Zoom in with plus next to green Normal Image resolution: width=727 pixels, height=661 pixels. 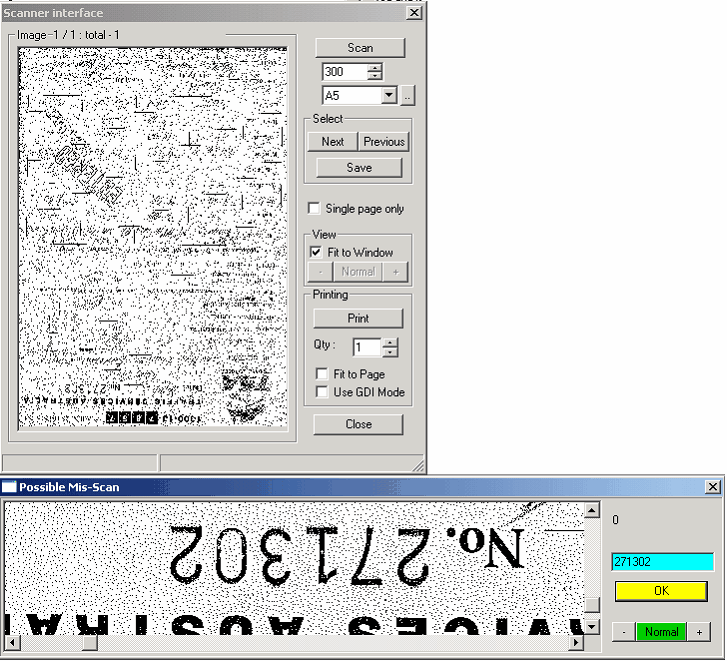coord(698,632)
